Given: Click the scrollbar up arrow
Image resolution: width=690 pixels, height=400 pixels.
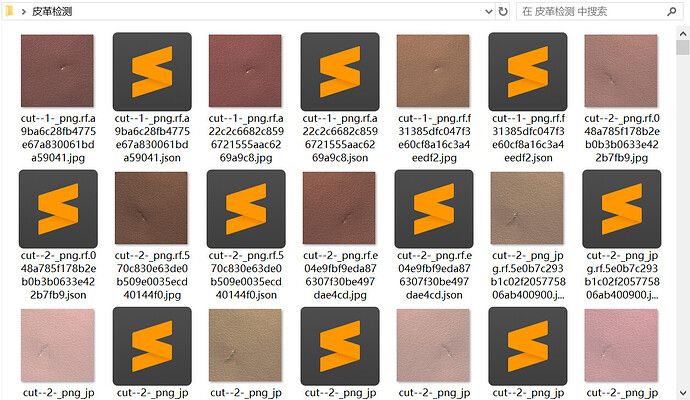Looking at the screenshot, I should pyautogui.click(x=683, y=33).
